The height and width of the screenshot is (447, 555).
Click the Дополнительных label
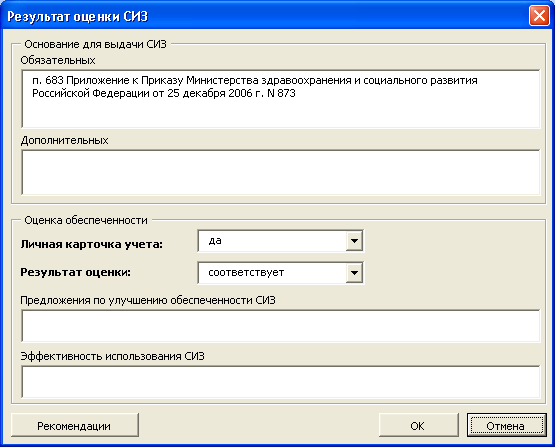tap(64, 141)
